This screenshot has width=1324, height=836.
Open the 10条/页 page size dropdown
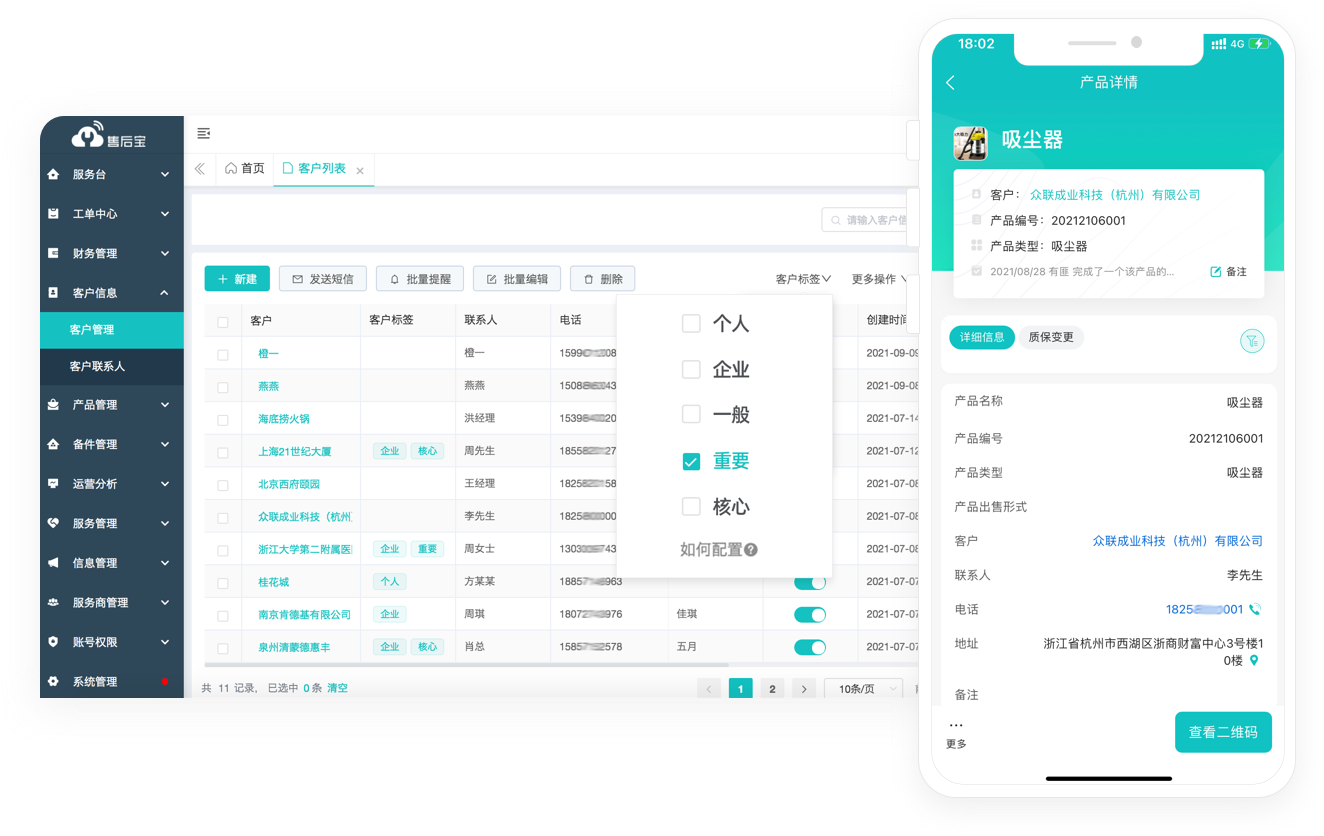coord(862,688)
